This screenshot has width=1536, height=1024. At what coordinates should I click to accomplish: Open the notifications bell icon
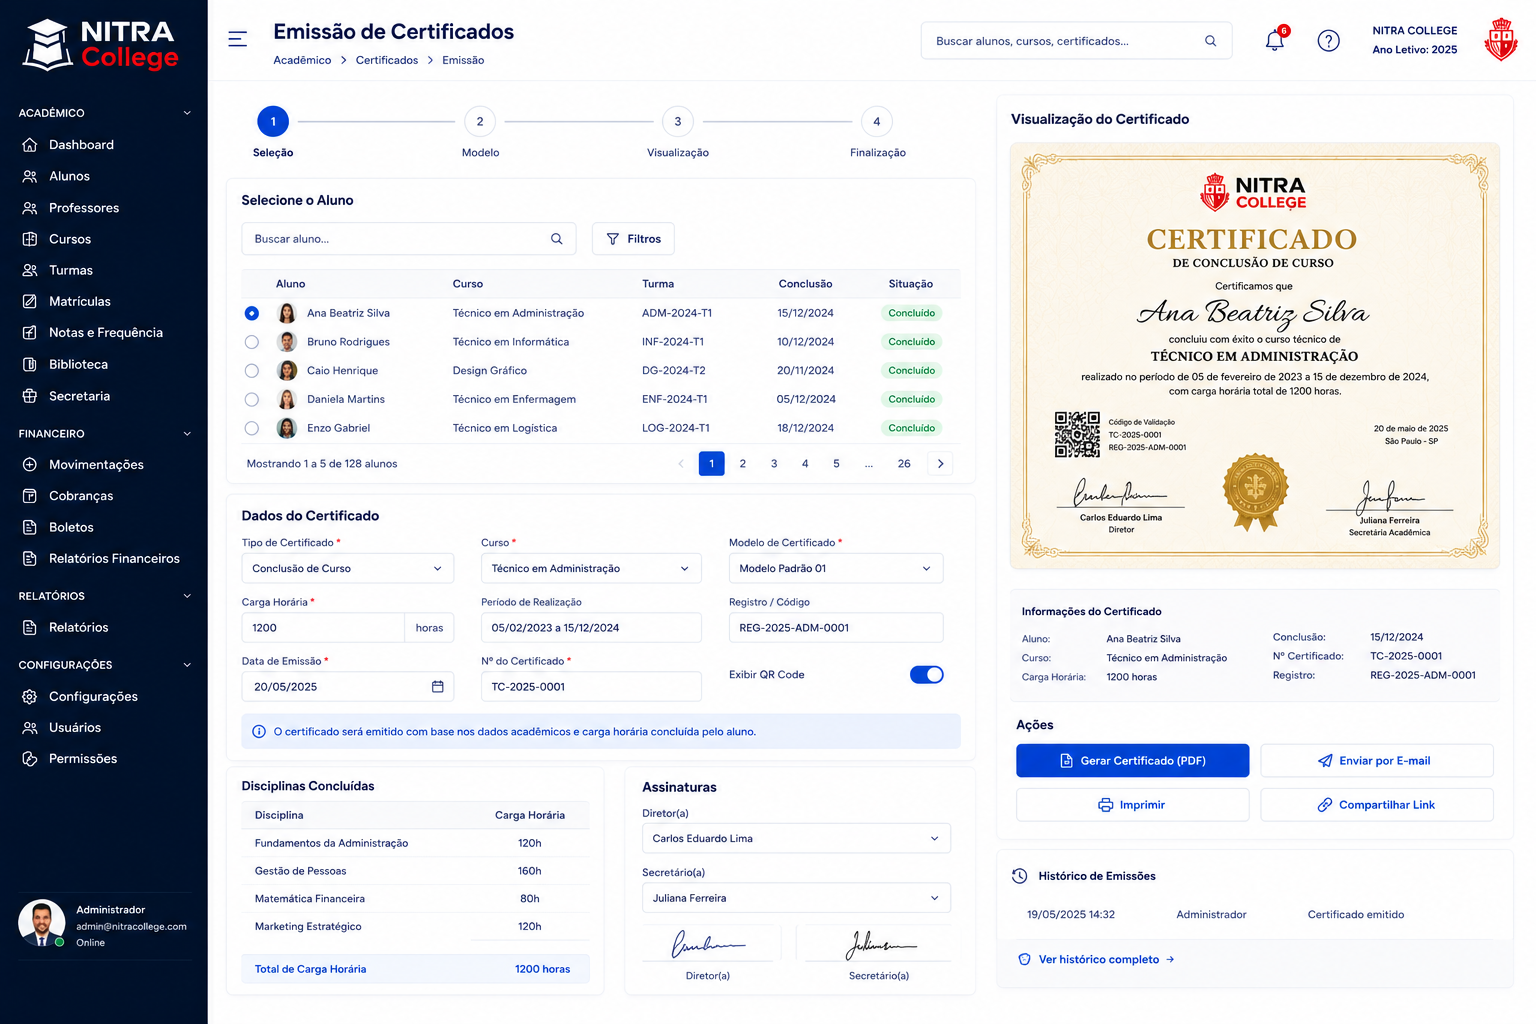click(1275, 40)
